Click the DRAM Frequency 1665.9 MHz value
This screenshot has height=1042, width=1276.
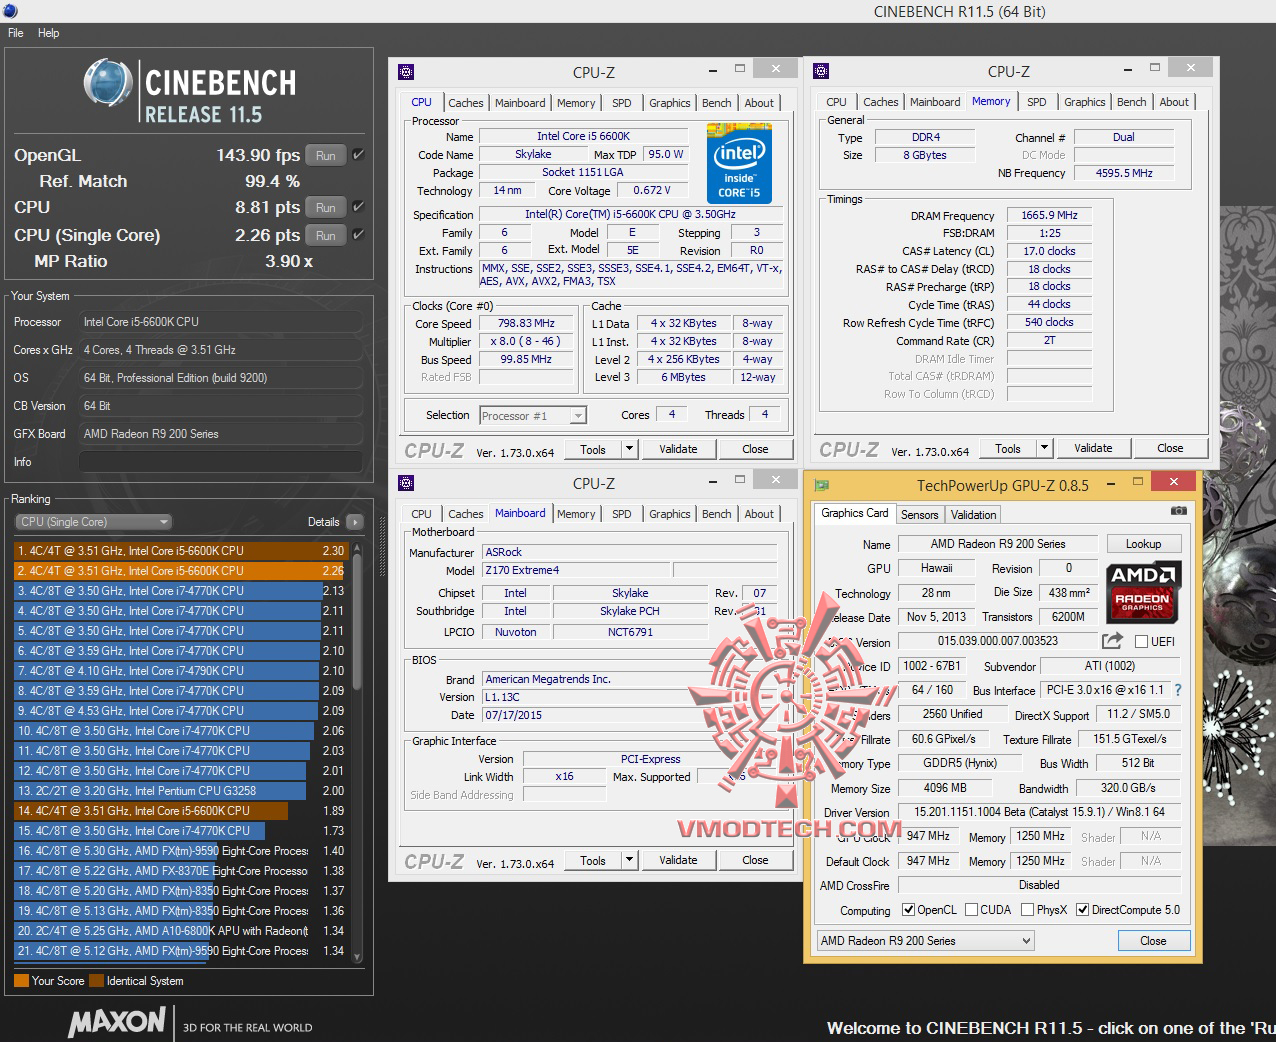[x=1049, y=216]
